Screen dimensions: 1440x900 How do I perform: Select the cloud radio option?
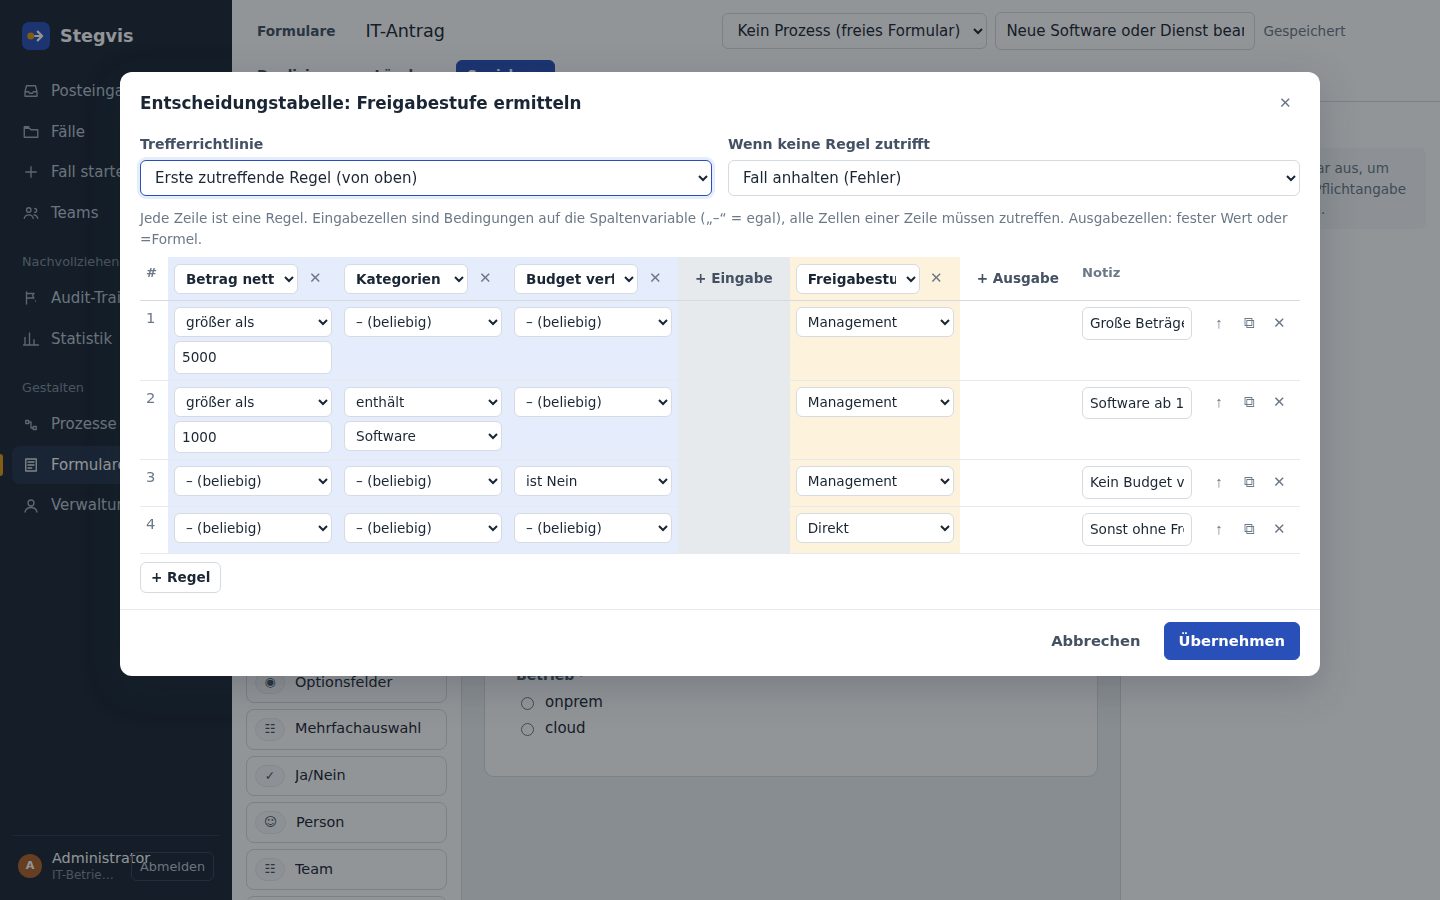click(527, 729)
